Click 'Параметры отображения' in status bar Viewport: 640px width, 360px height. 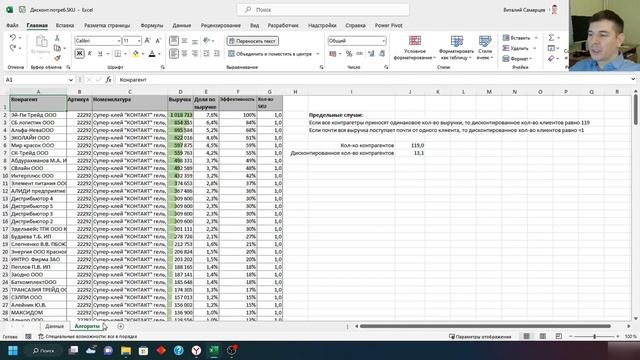click(480, 337)
